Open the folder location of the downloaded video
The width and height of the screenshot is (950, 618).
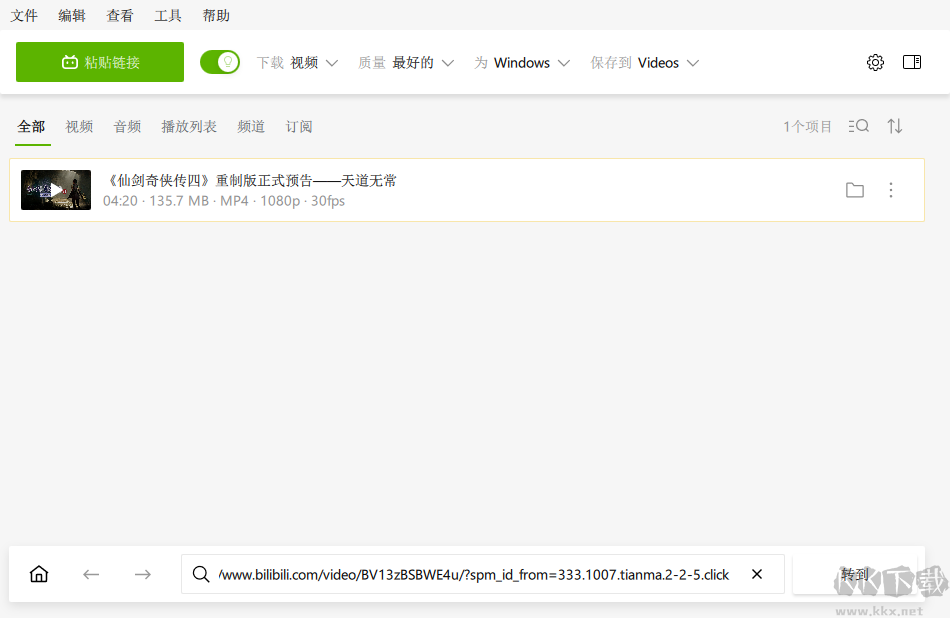tap(855, 189)
